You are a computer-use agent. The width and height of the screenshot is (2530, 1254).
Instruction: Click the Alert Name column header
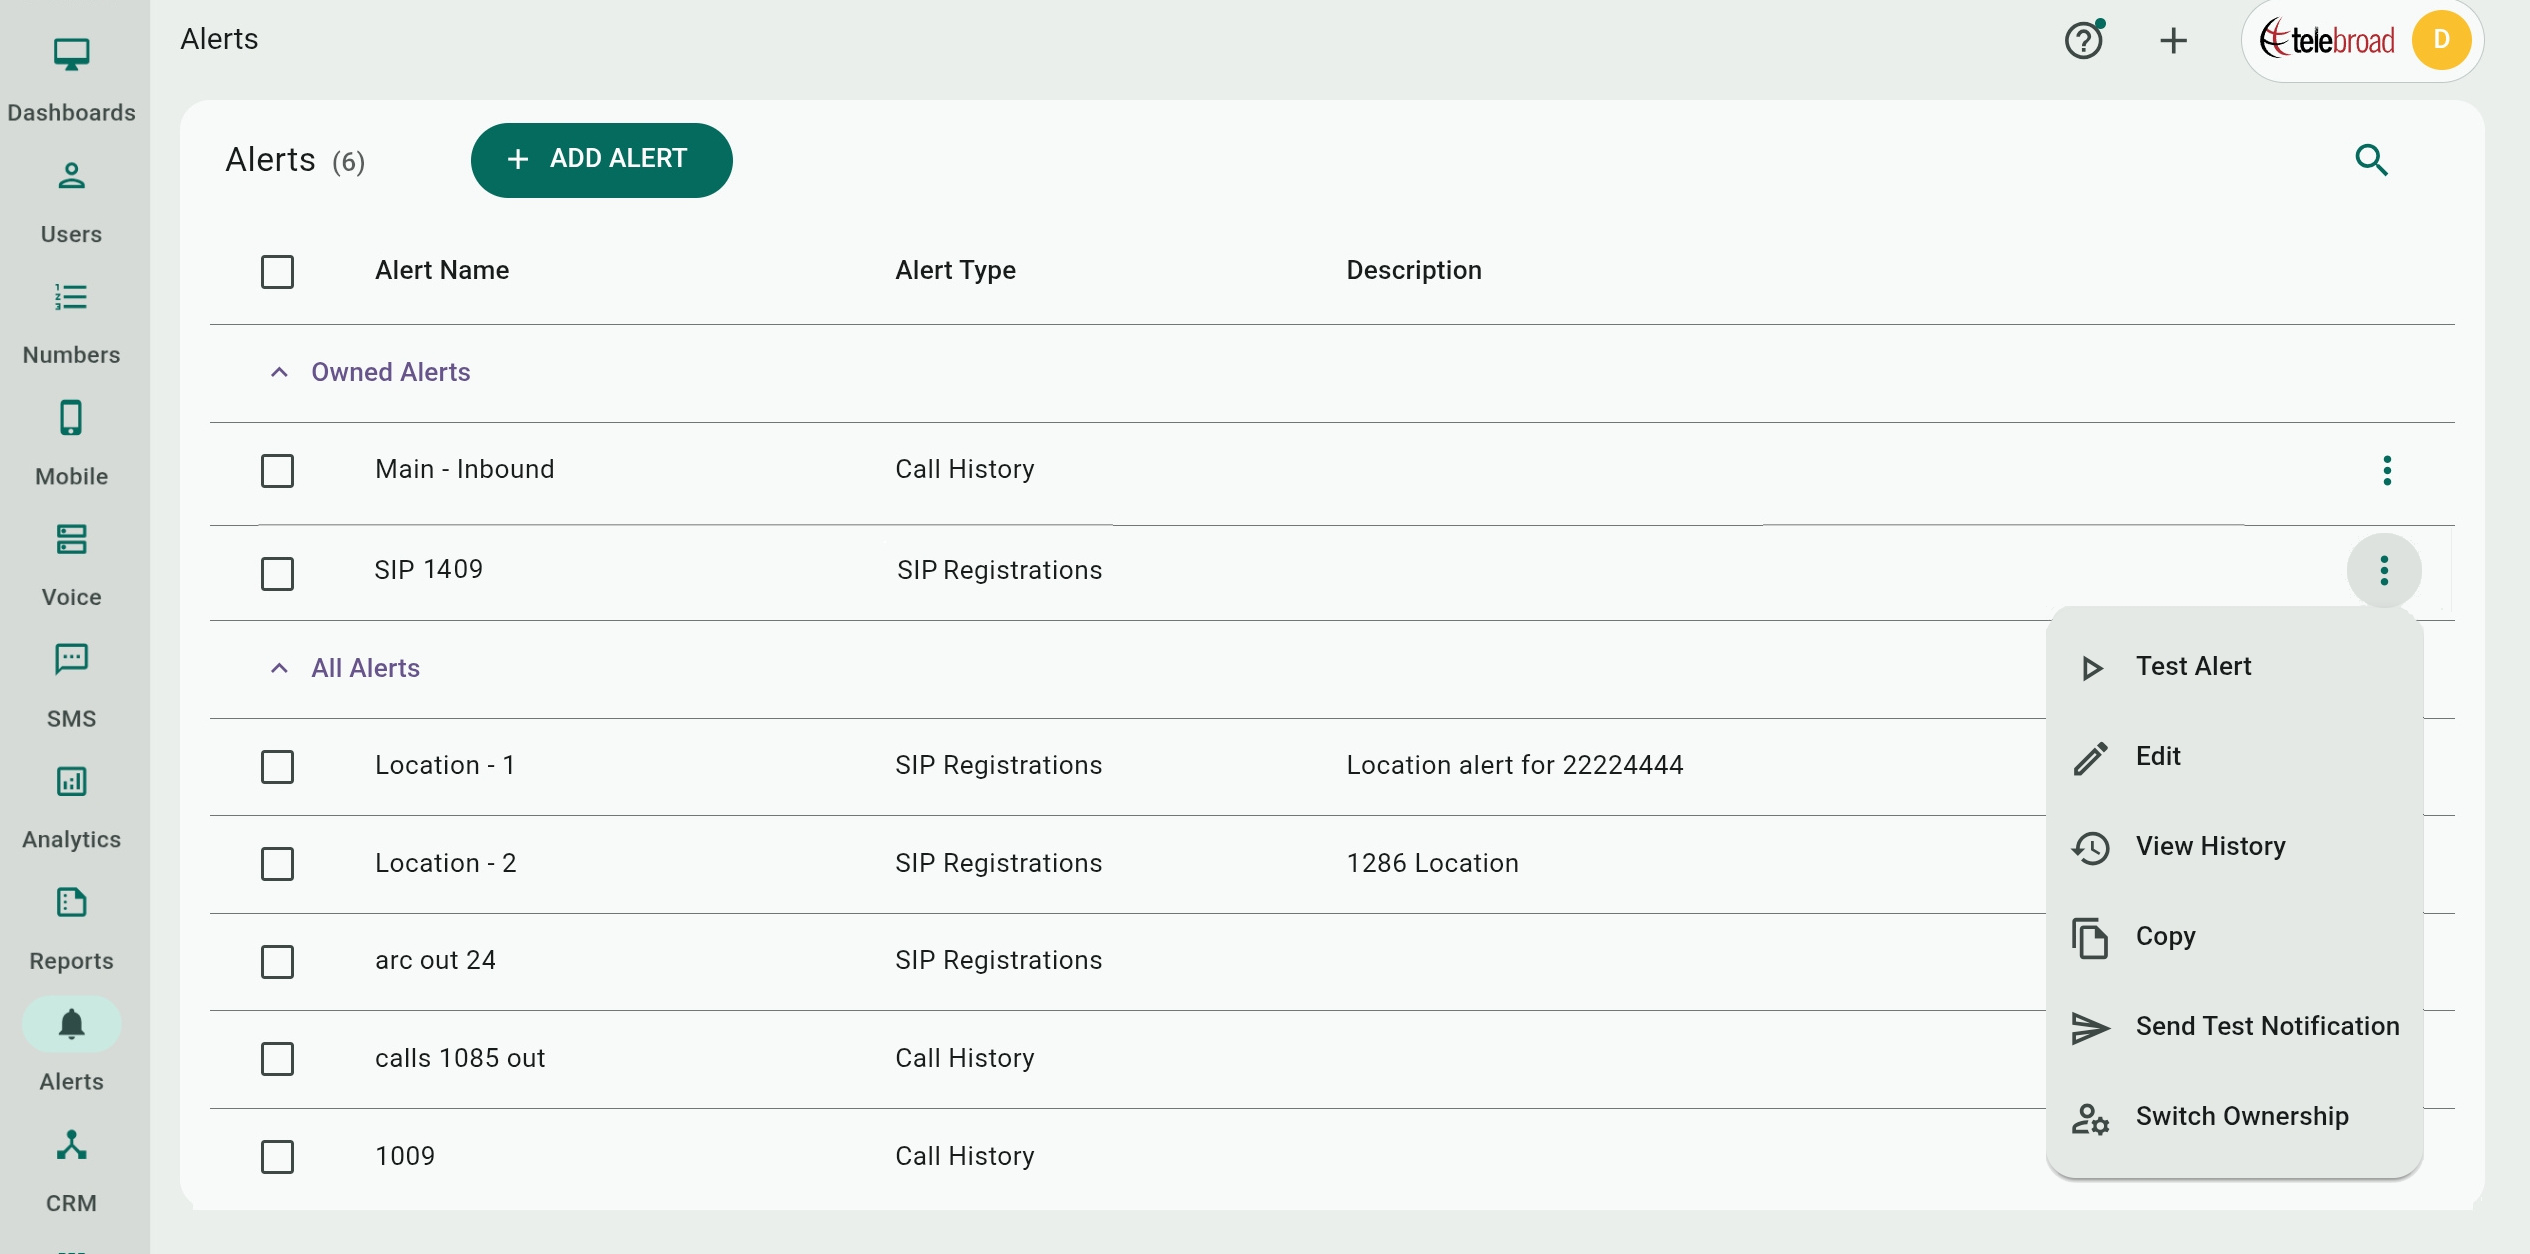442,271
